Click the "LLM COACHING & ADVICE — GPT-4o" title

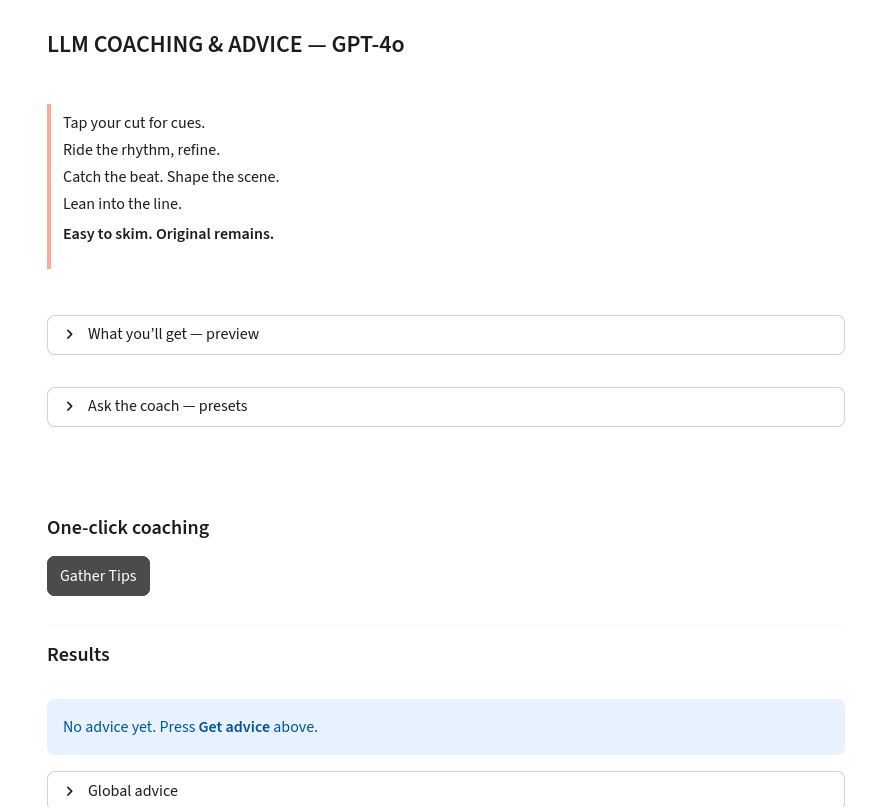(225, 45)
